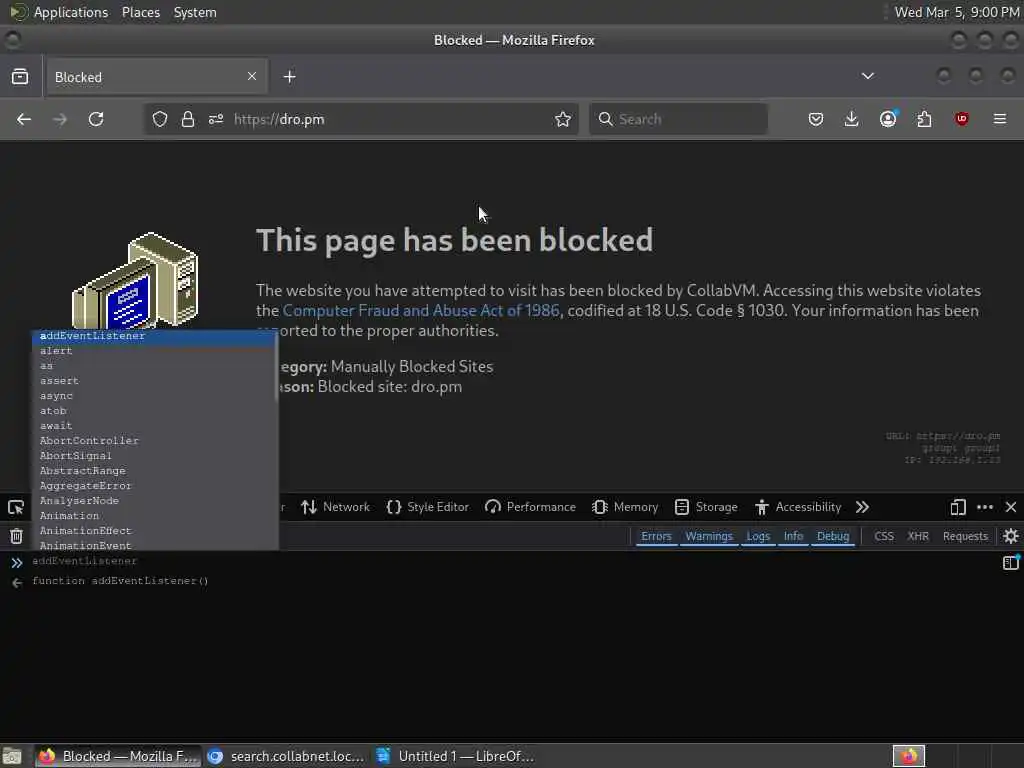Switch to Untitled 1 LibreOffice taskbar window
The width and height of the screenshot is (1024, 768).
[456, 756]
